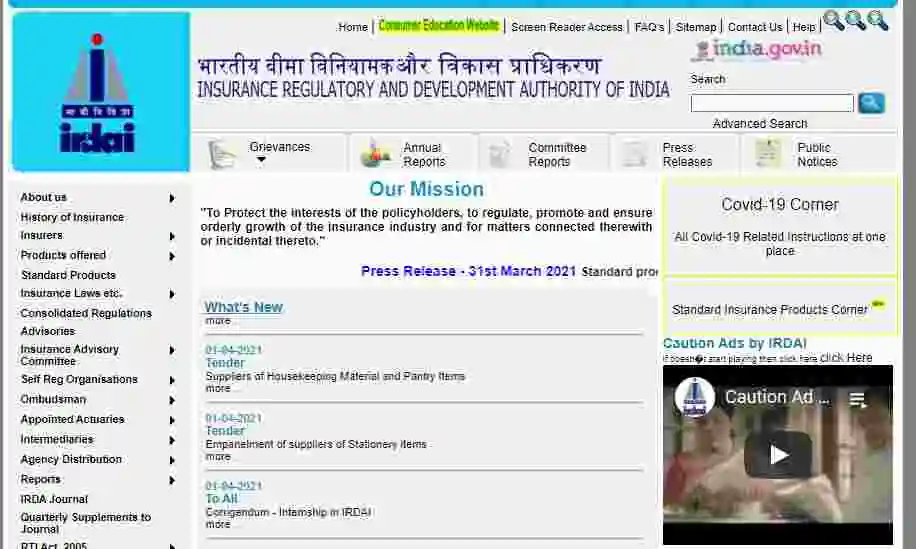Open Standard Insurance Products Corner
The height and width of the screenshot is (549, 916).
click(769, 310)
